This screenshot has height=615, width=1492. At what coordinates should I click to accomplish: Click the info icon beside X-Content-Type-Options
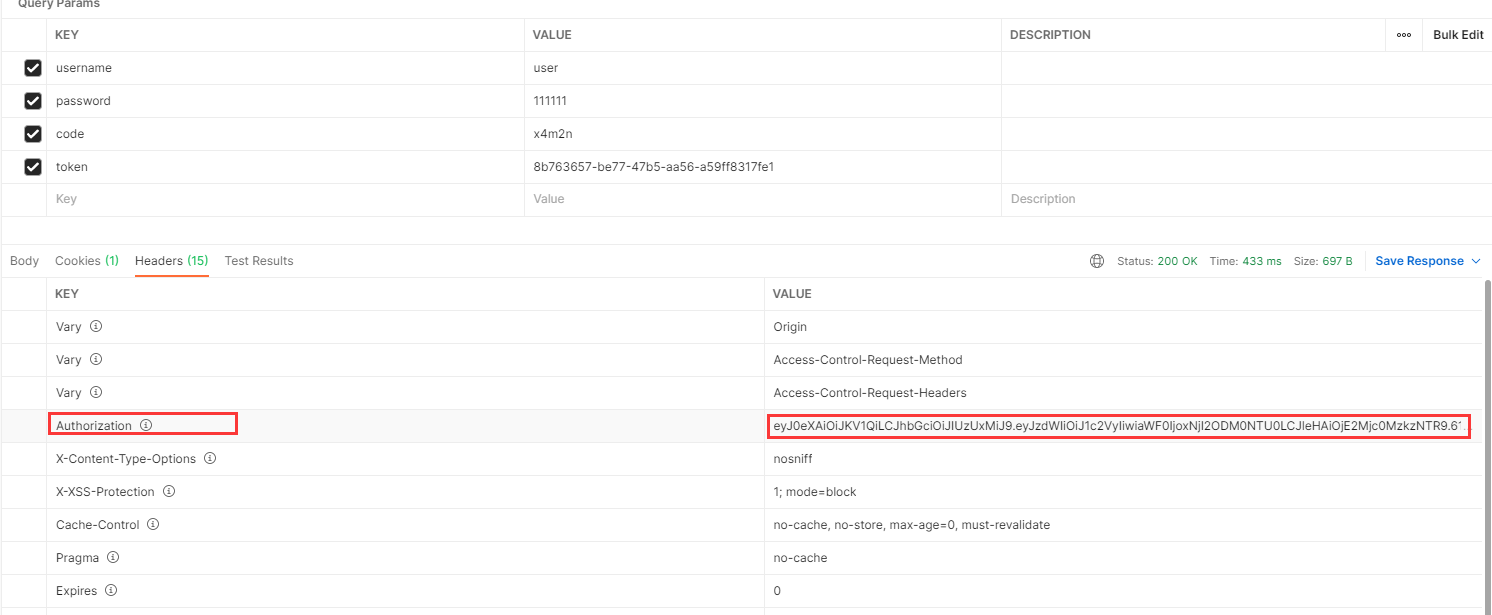click(x=210, y=458)
